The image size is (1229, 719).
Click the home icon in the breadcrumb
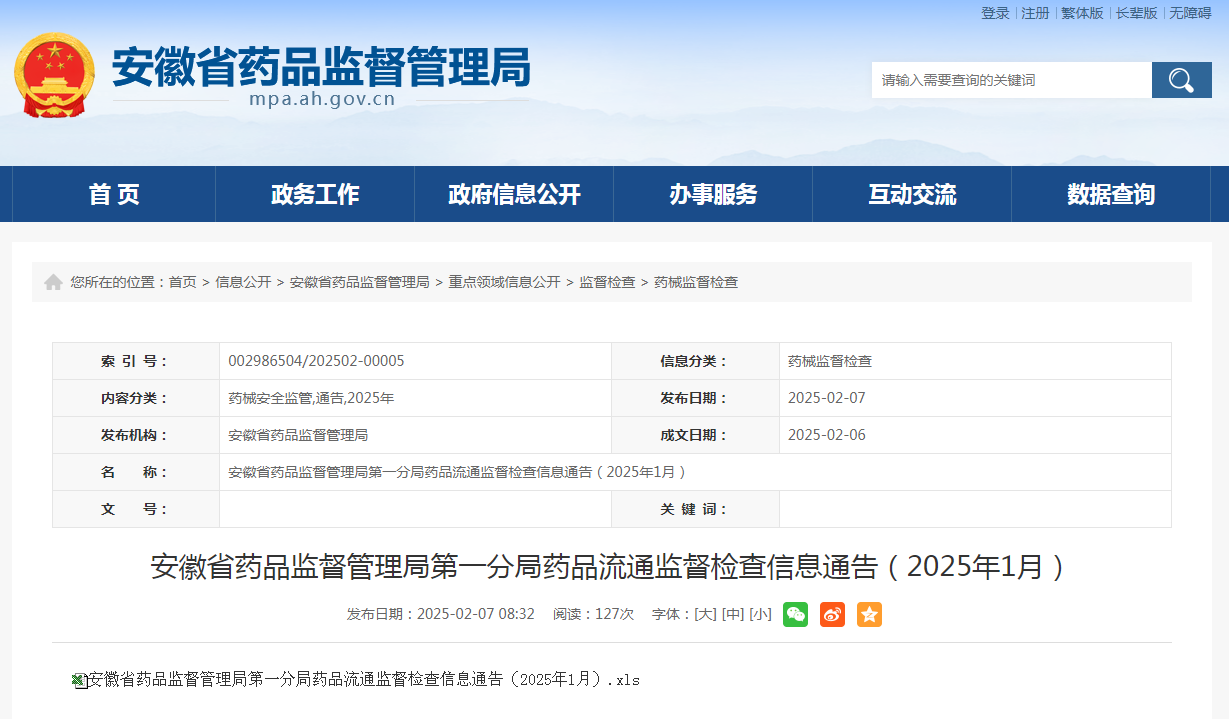(x=53, y=283)
